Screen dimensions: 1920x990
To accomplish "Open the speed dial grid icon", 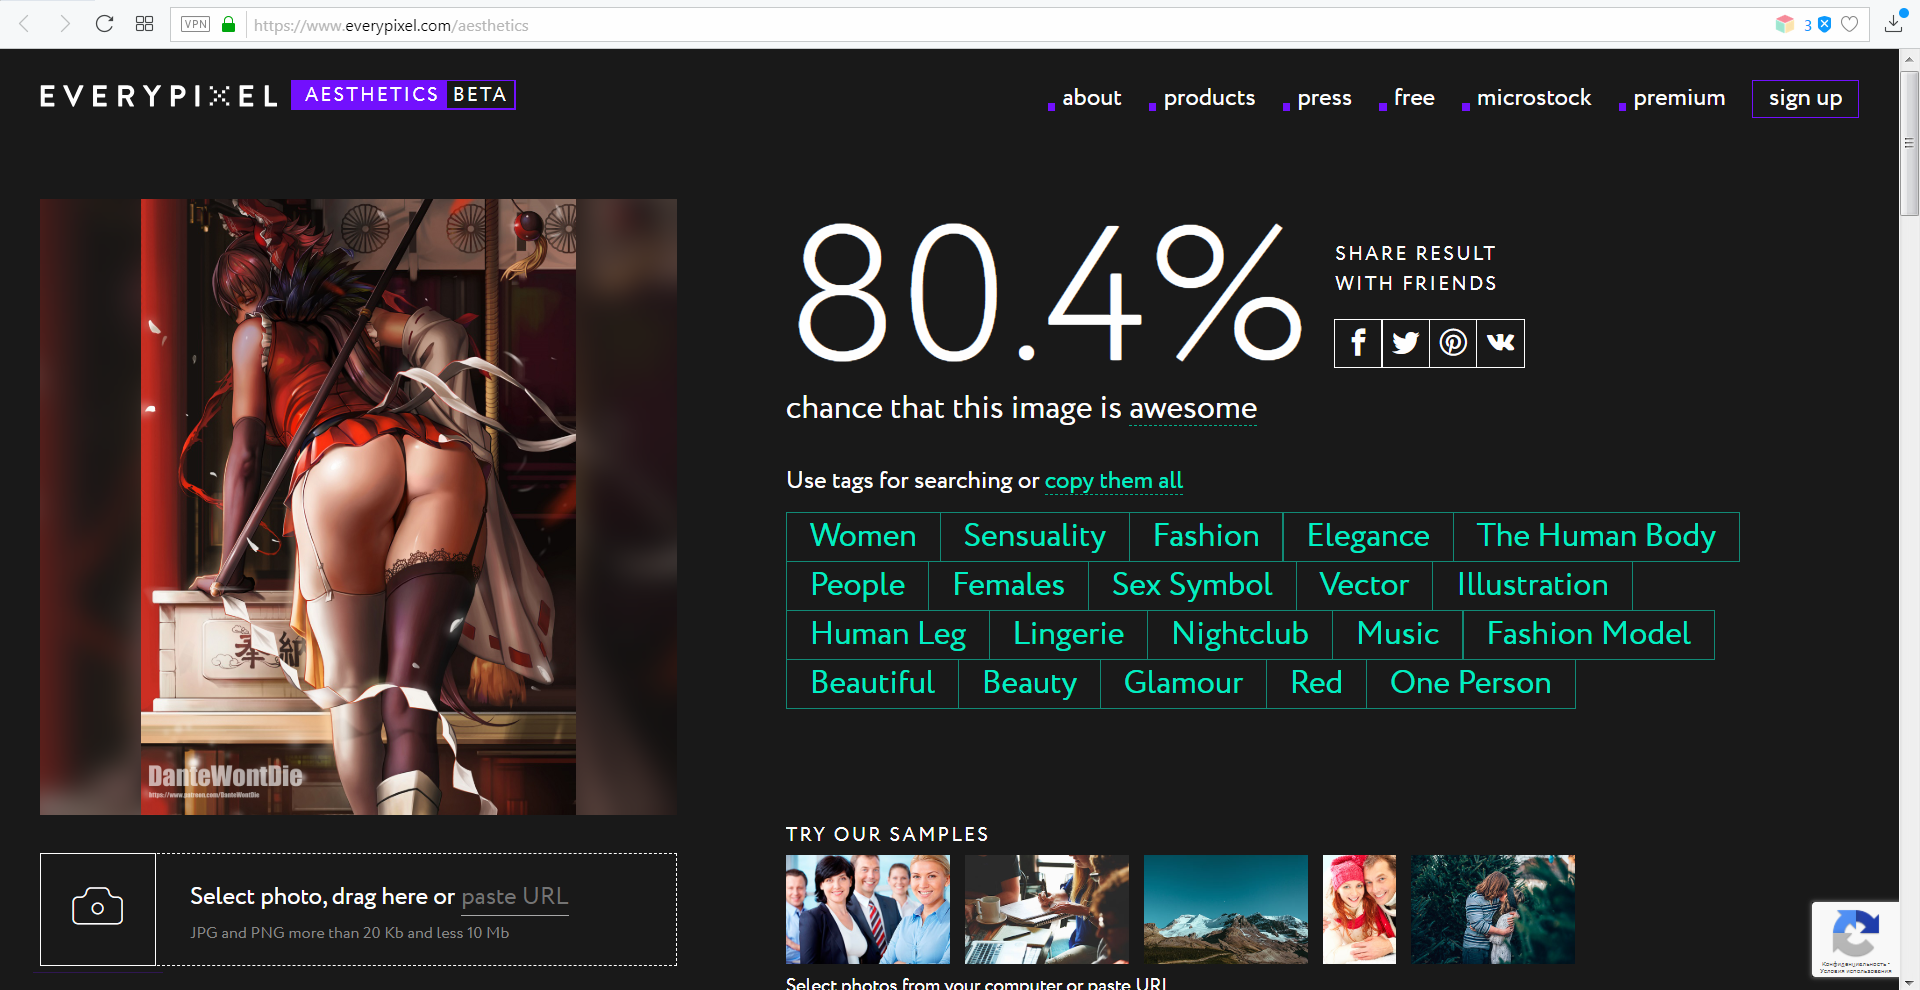I will click(x=144, y=24).
